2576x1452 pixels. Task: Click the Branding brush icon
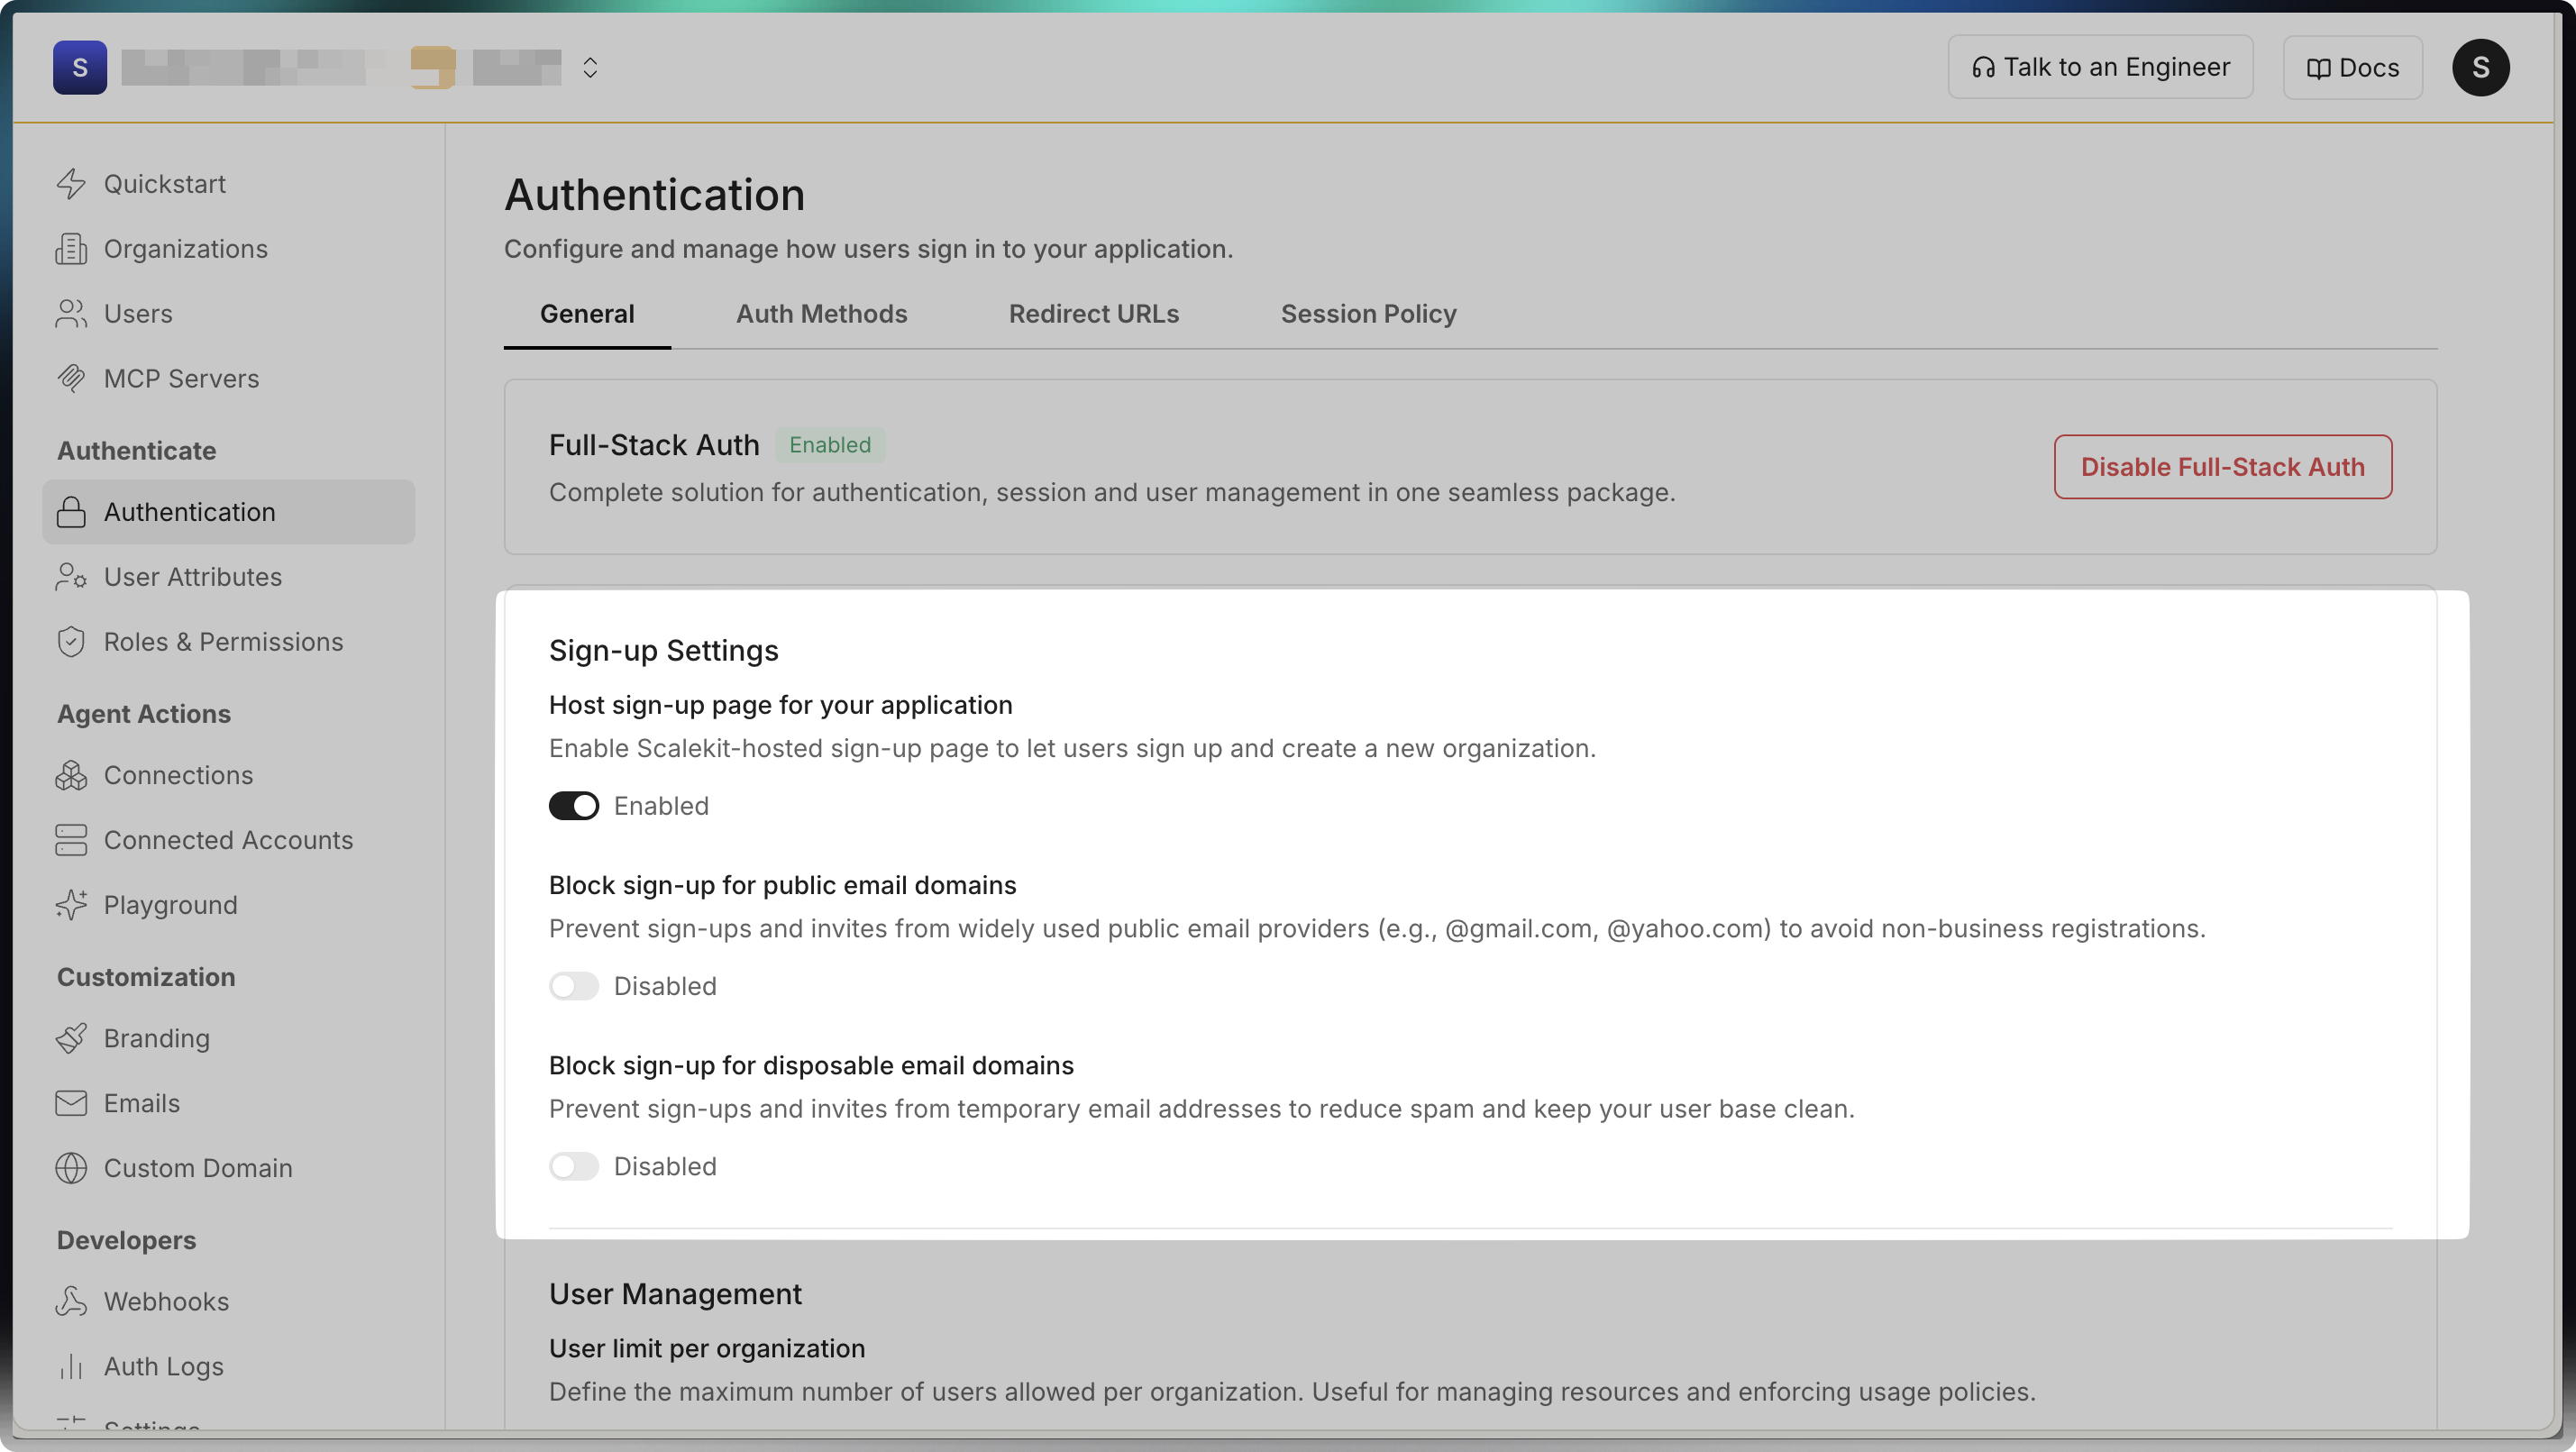[71, 1038]
